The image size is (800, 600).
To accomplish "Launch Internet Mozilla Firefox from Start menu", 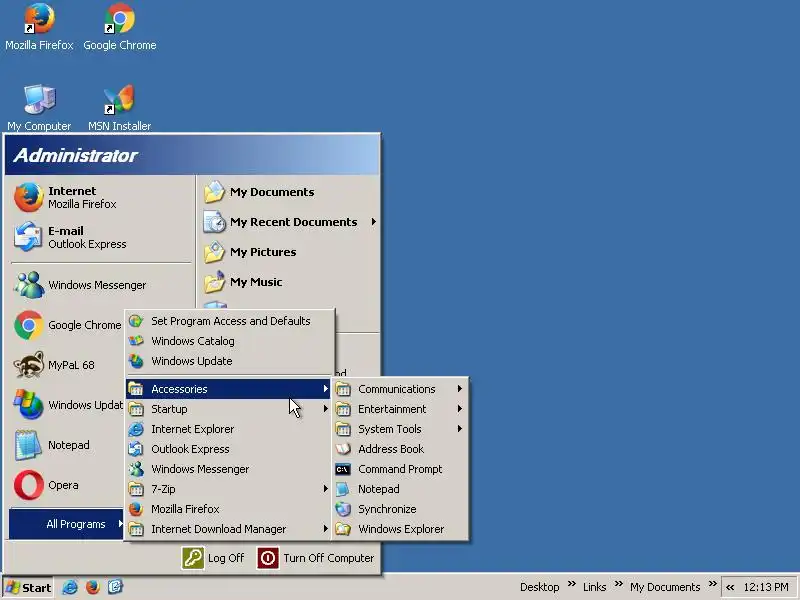I will tap(101, 197).
